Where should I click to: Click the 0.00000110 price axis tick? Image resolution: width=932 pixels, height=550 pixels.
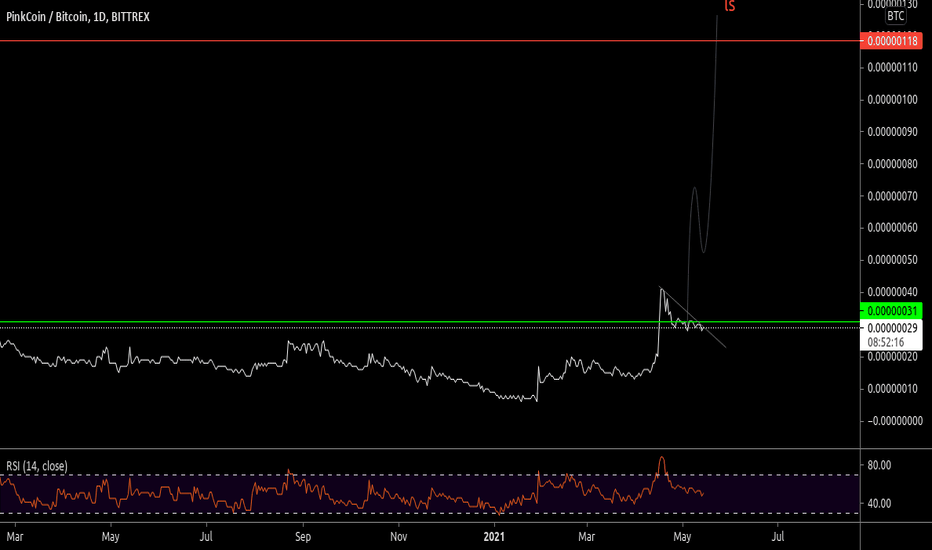pos(892,67)
